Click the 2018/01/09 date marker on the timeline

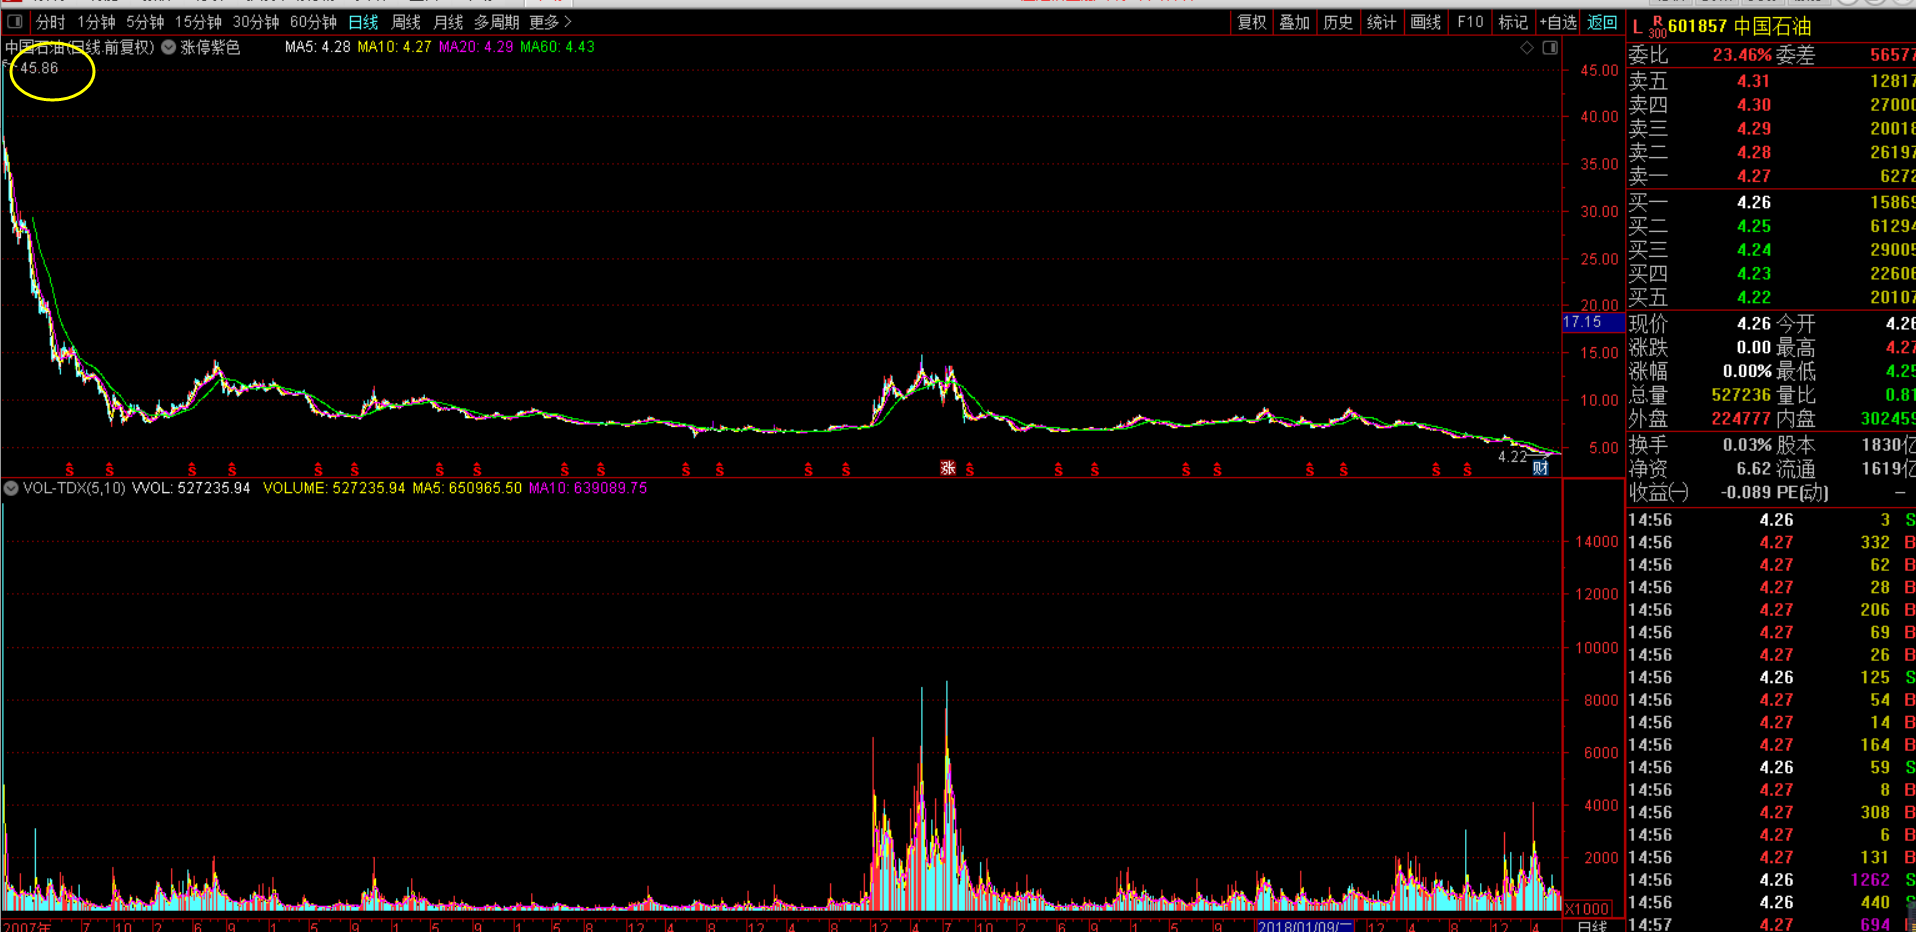pyautogui.click(x=1304, y=926)
